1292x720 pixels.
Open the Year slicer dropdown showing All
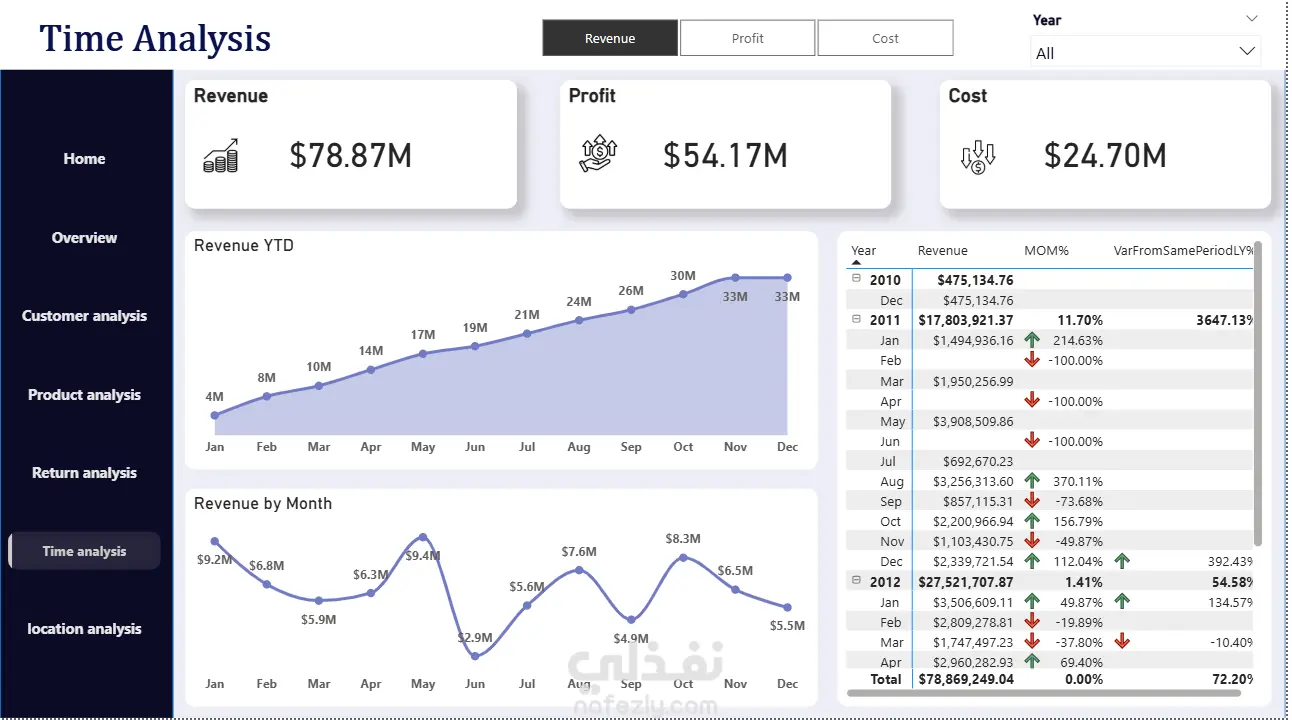click(1145, 52)
